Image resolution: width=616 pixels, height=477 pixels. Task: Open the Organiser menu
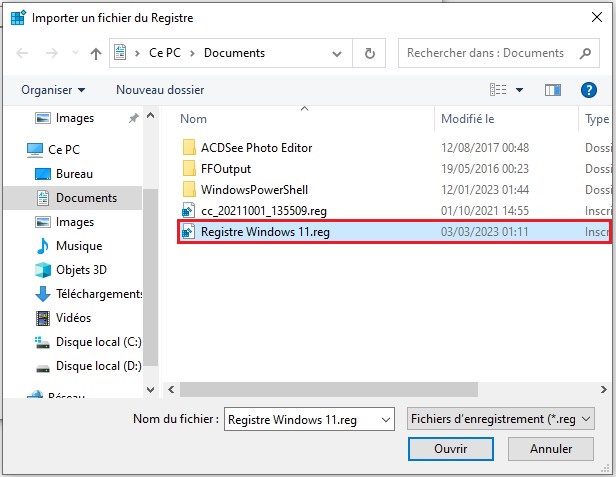(x=53, y=90)
